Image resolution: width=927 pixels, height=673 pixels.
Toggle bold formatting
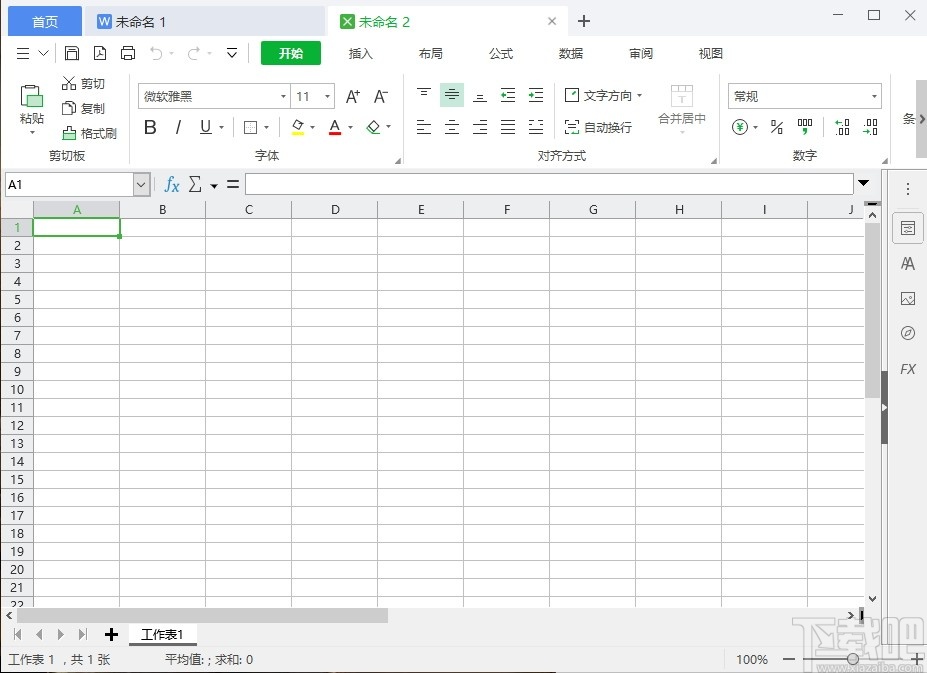[149, 127]
